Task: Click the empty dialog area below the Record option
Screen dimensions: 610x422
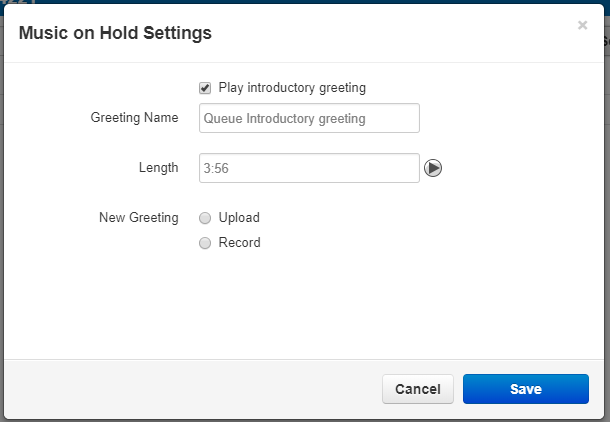Action: [x=303, y=305]
